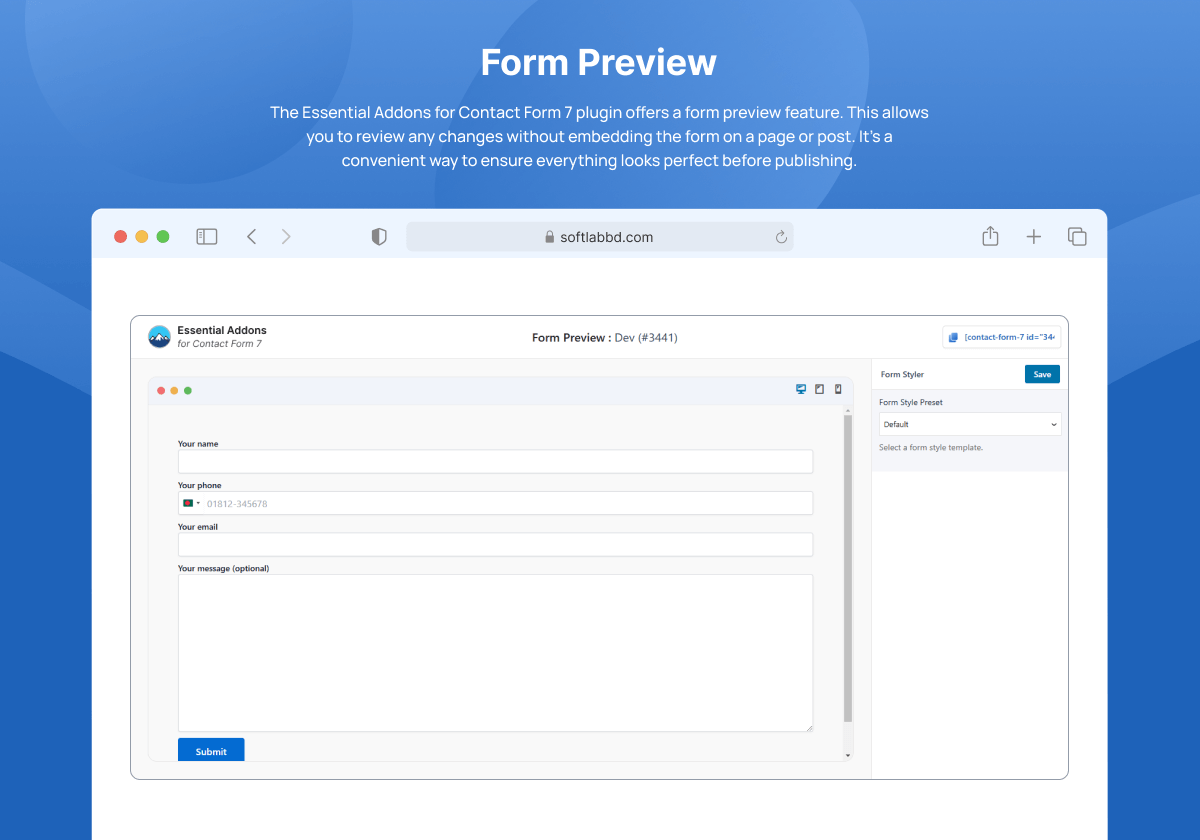Viewport: 1200px width, 840px height.
Task: Click the Your message (optional) label
Action: coord(224,568)
